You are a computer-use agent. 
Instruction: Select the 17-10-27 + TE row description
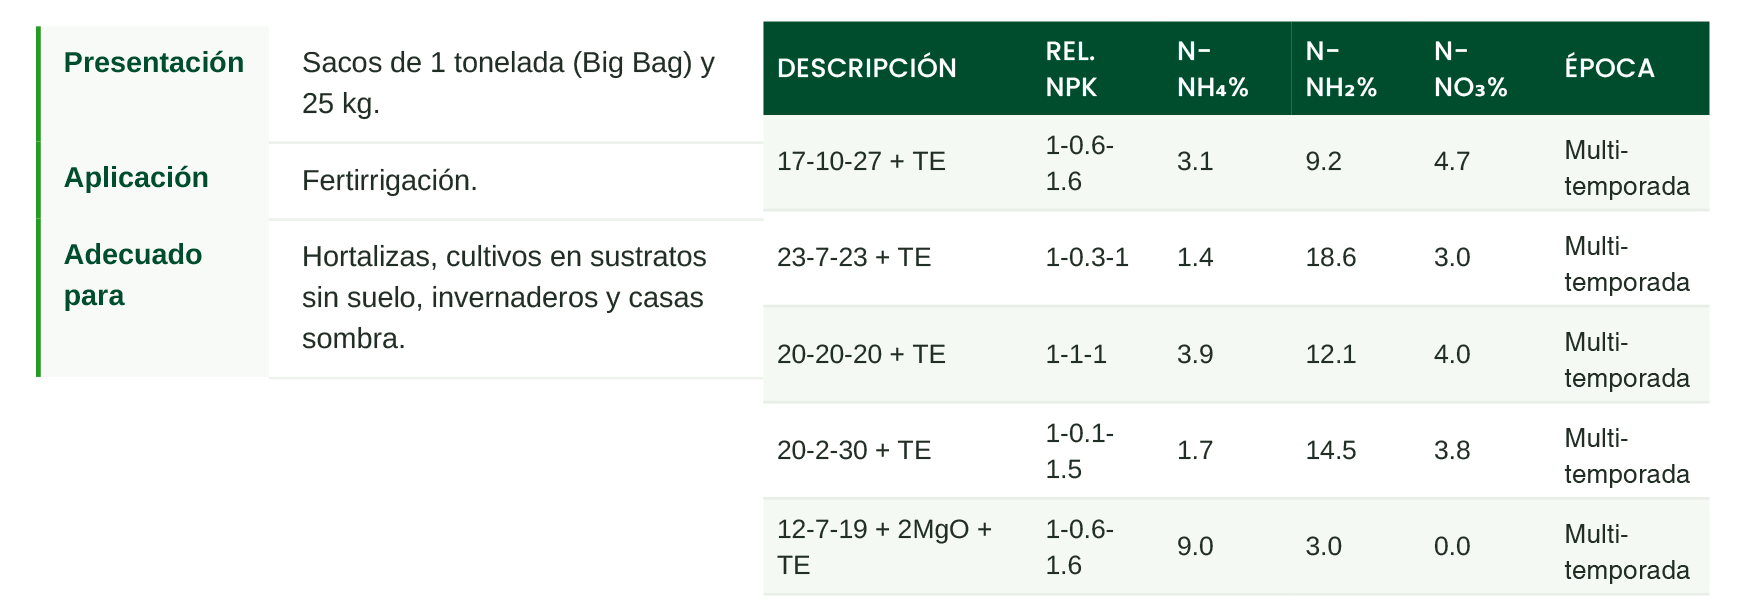coord(861,162)
